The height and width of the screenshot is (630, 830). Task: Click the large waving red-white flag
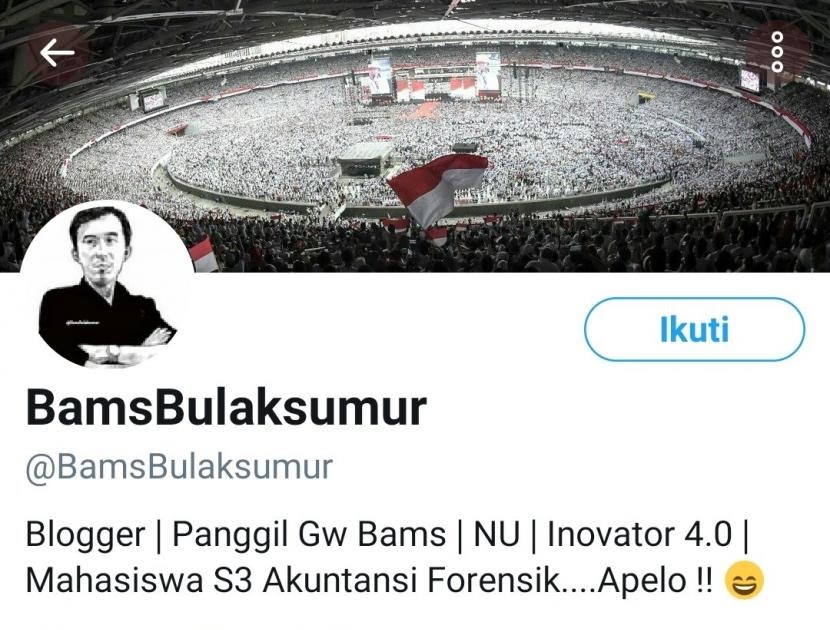[x=438, y=190]
